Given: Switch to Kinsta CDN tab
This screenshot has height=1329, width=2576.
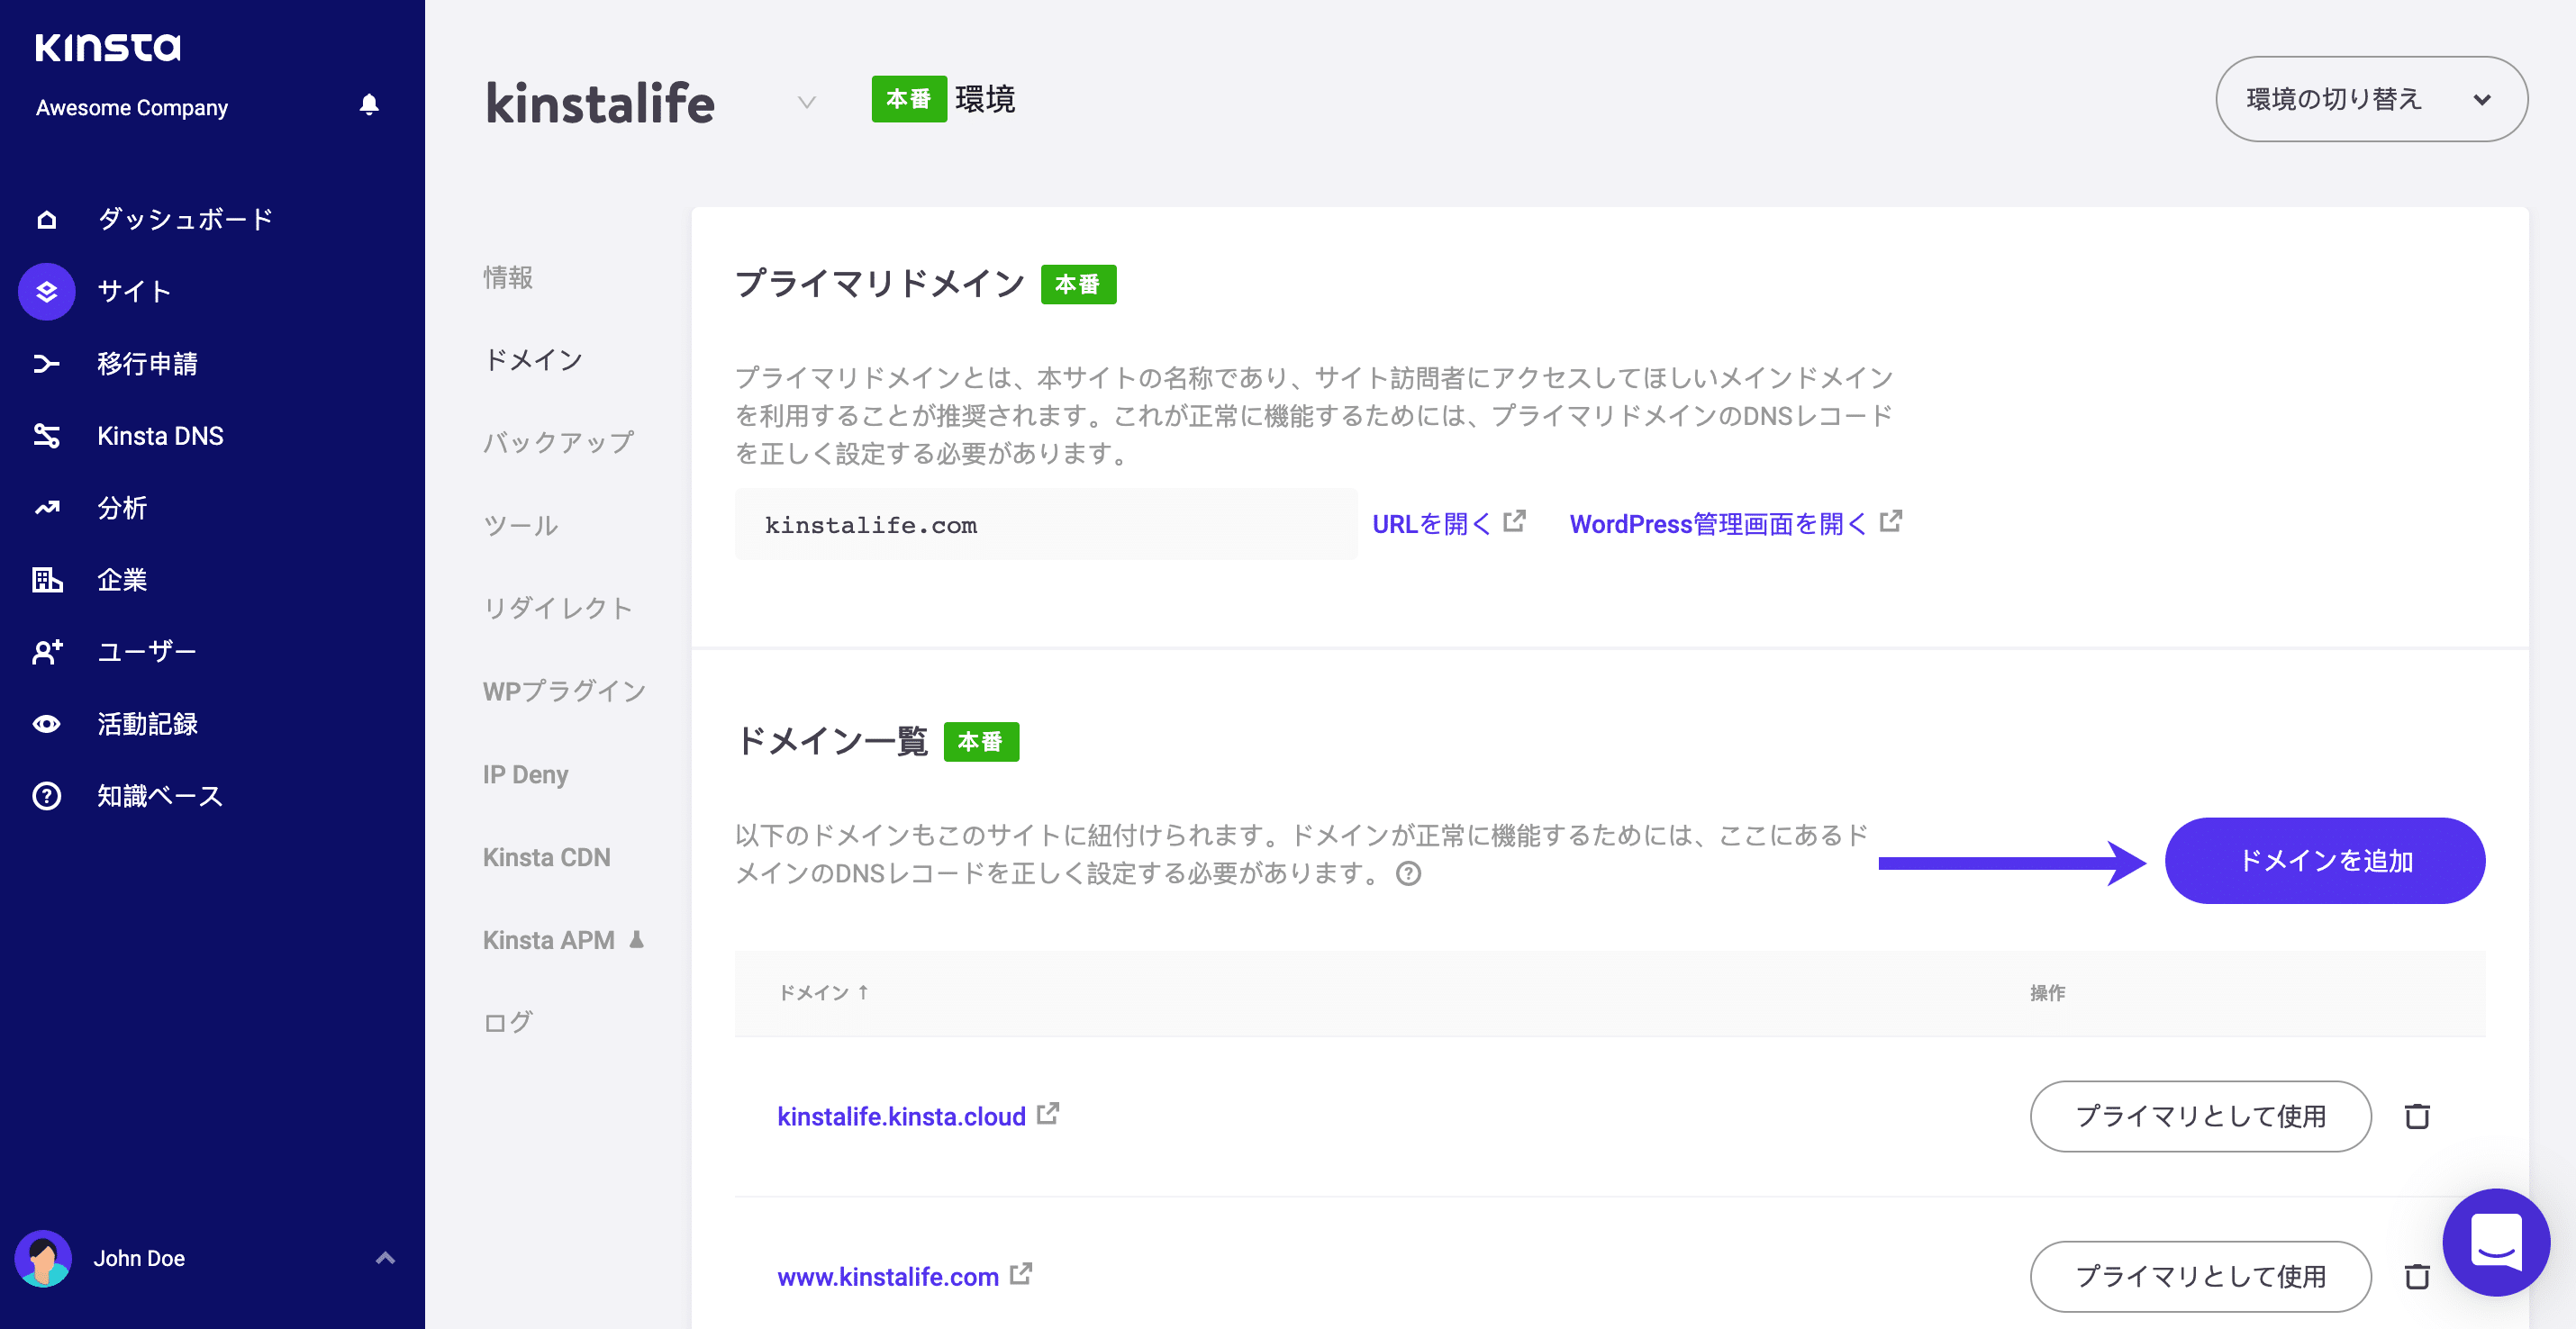Looking at the screenshot, I should (546, 857).
